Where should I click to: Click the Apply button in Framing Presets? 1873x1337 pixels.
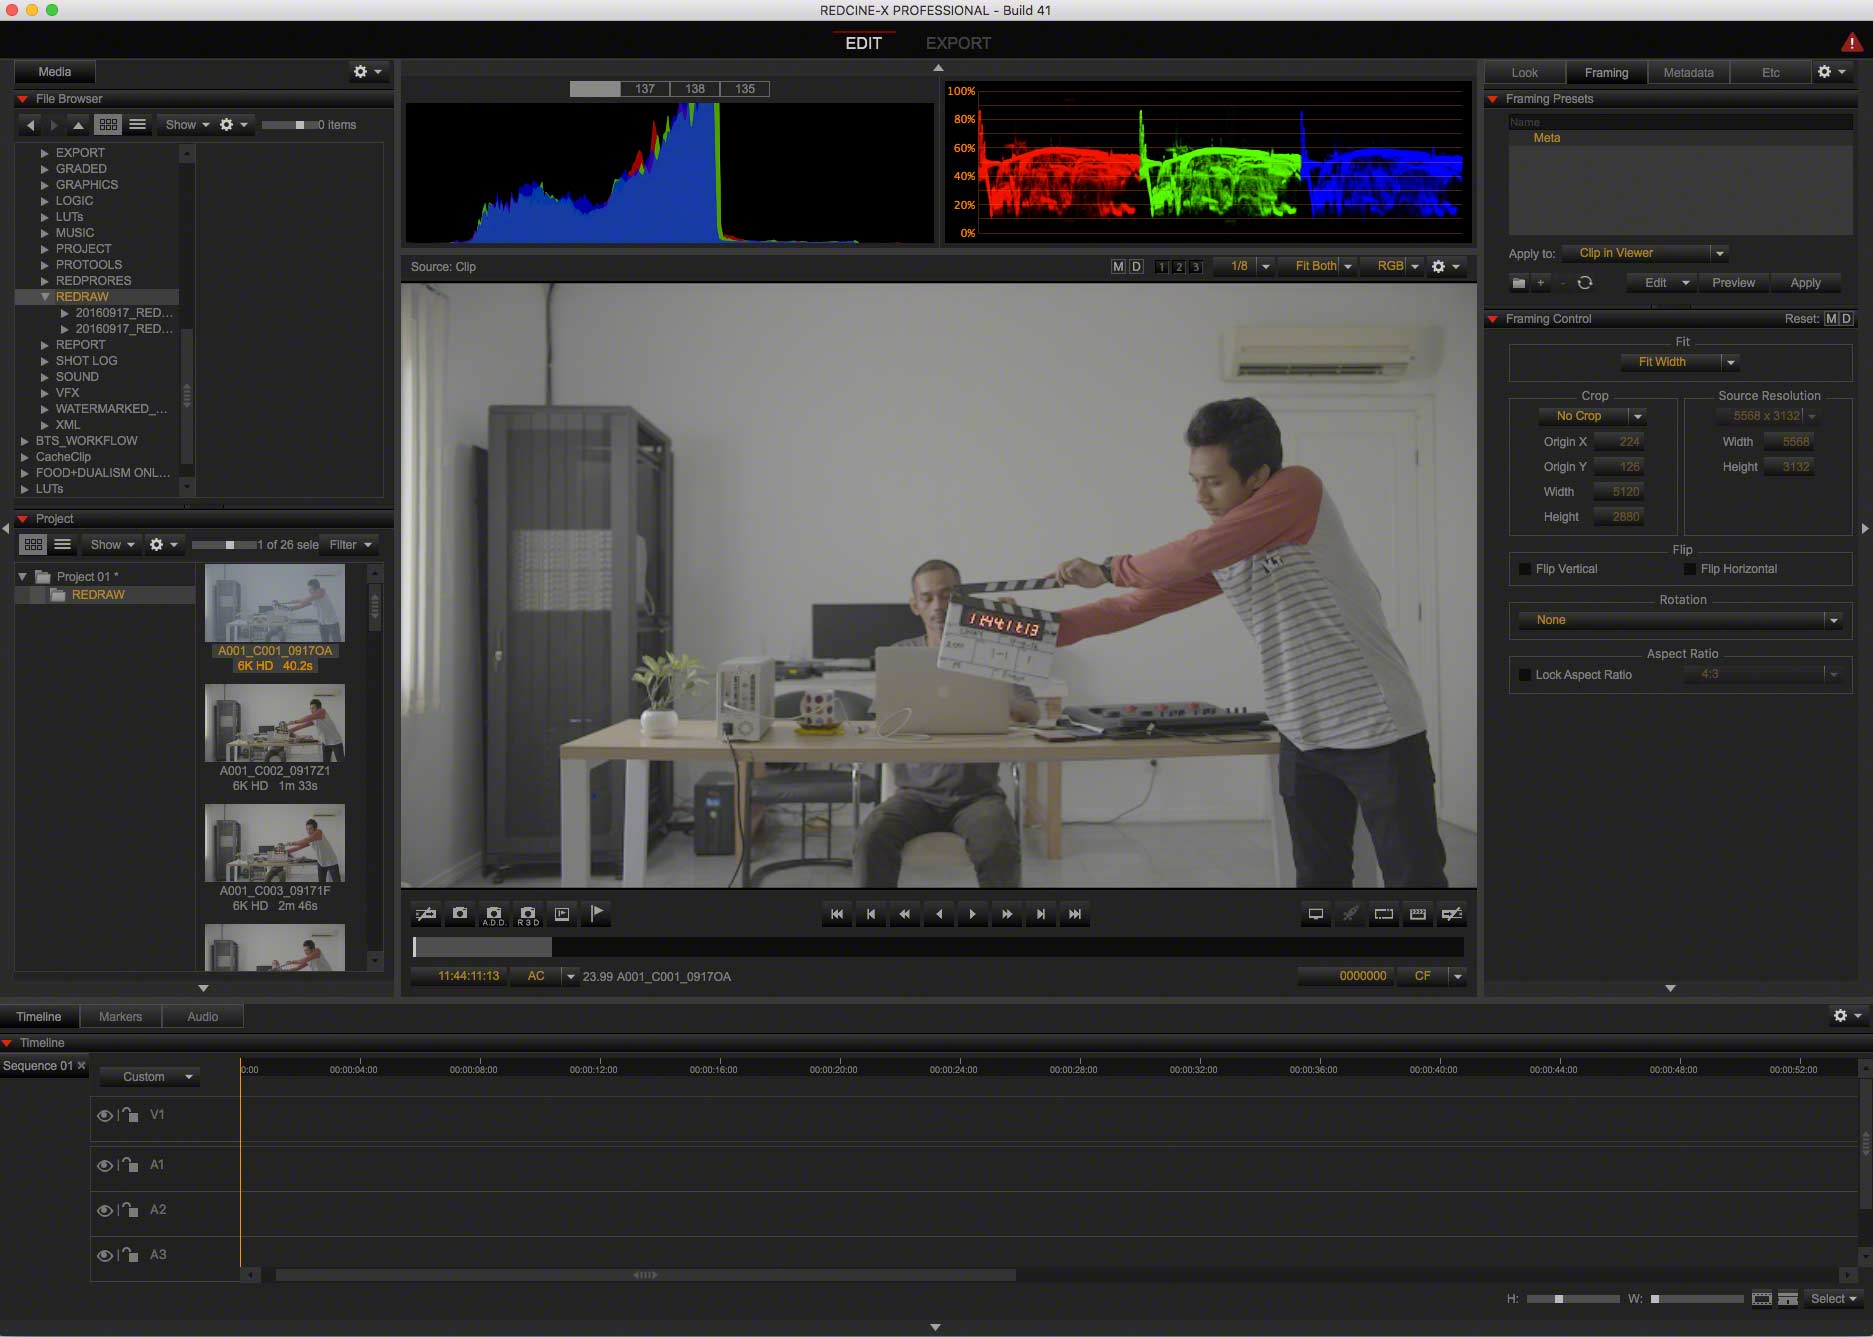pos(1805,283)
